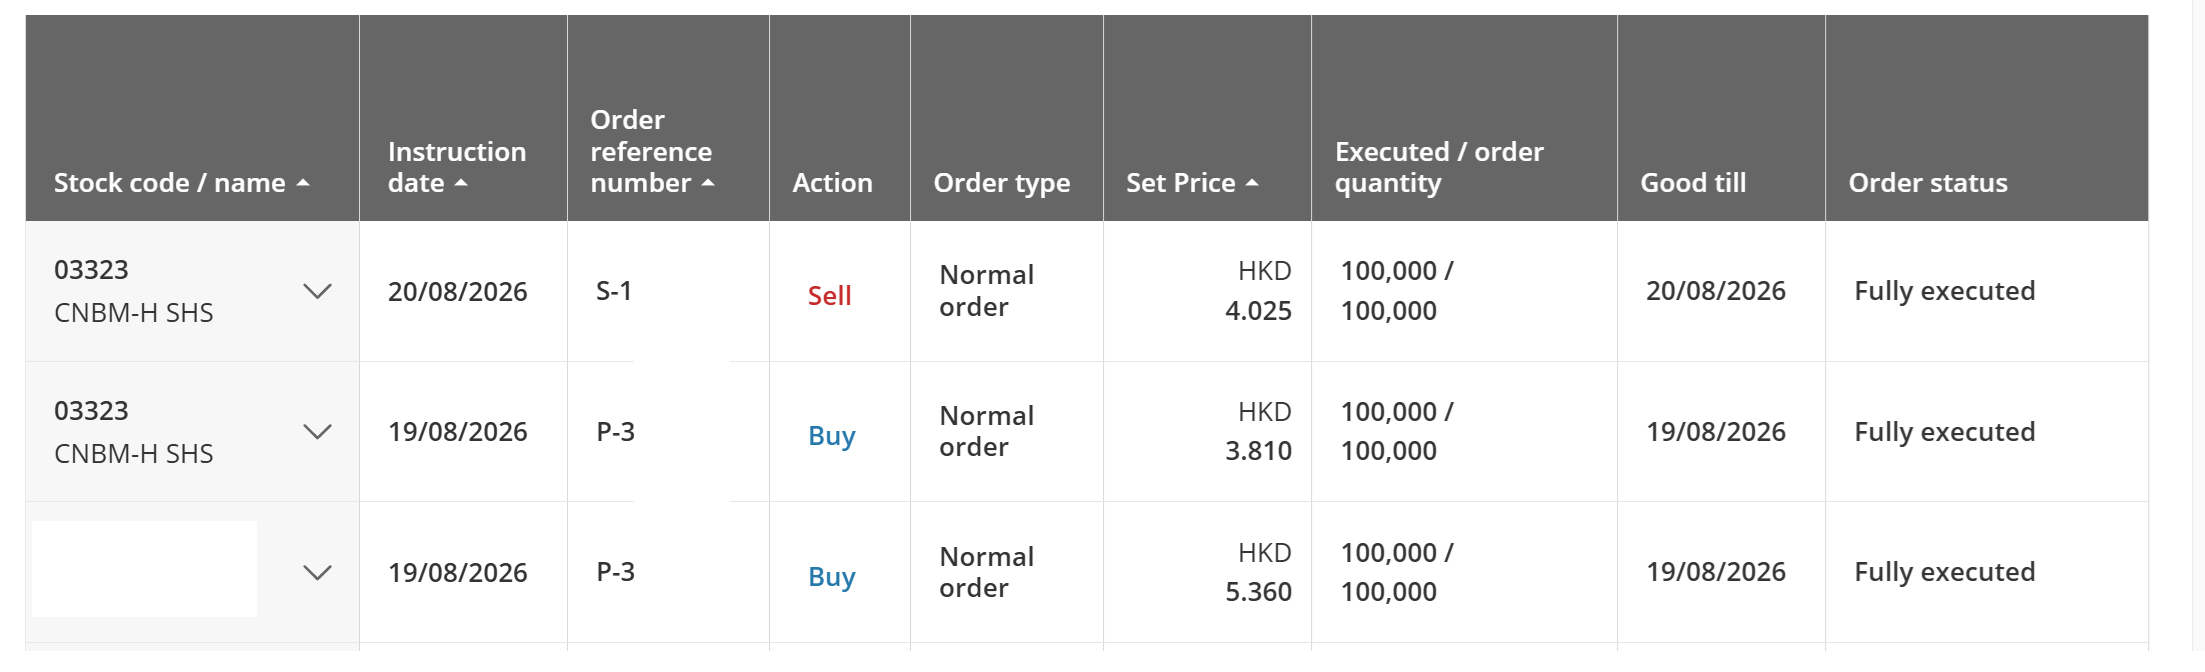Sort by Stock code / name arrow
Image resolution: width=2205 pixels, height=672 pixels.
[303, 183]
